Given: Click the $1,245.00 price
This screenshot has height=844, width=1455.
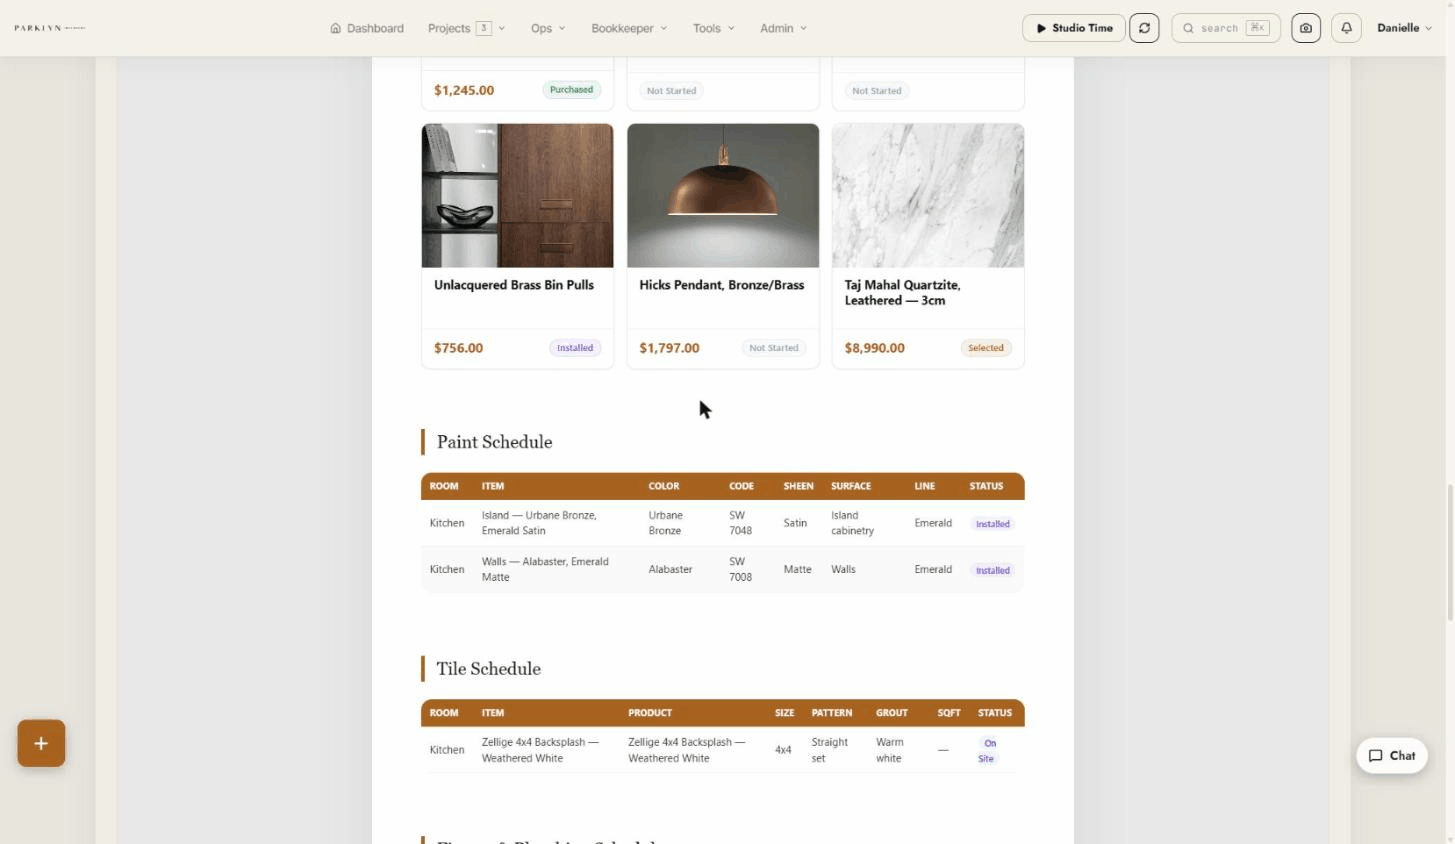Looking at the screenshot, I should pyautogui.click(x=464, y=90).
